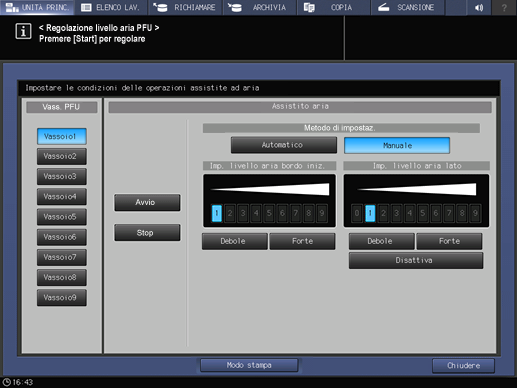Choose the Automatico setting method
Screen dimensions: 517x388
(x=284, y=145)
